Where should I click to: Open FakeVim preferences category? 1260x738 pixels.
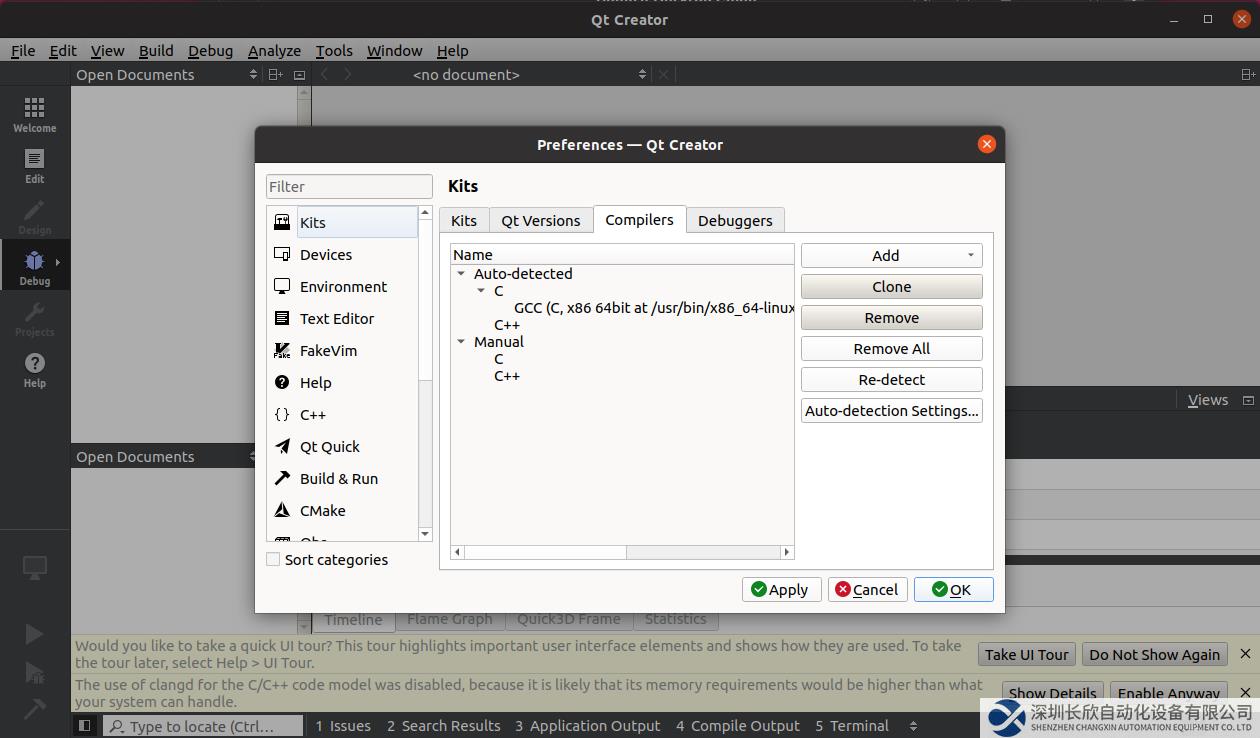[x=343, y=350]
